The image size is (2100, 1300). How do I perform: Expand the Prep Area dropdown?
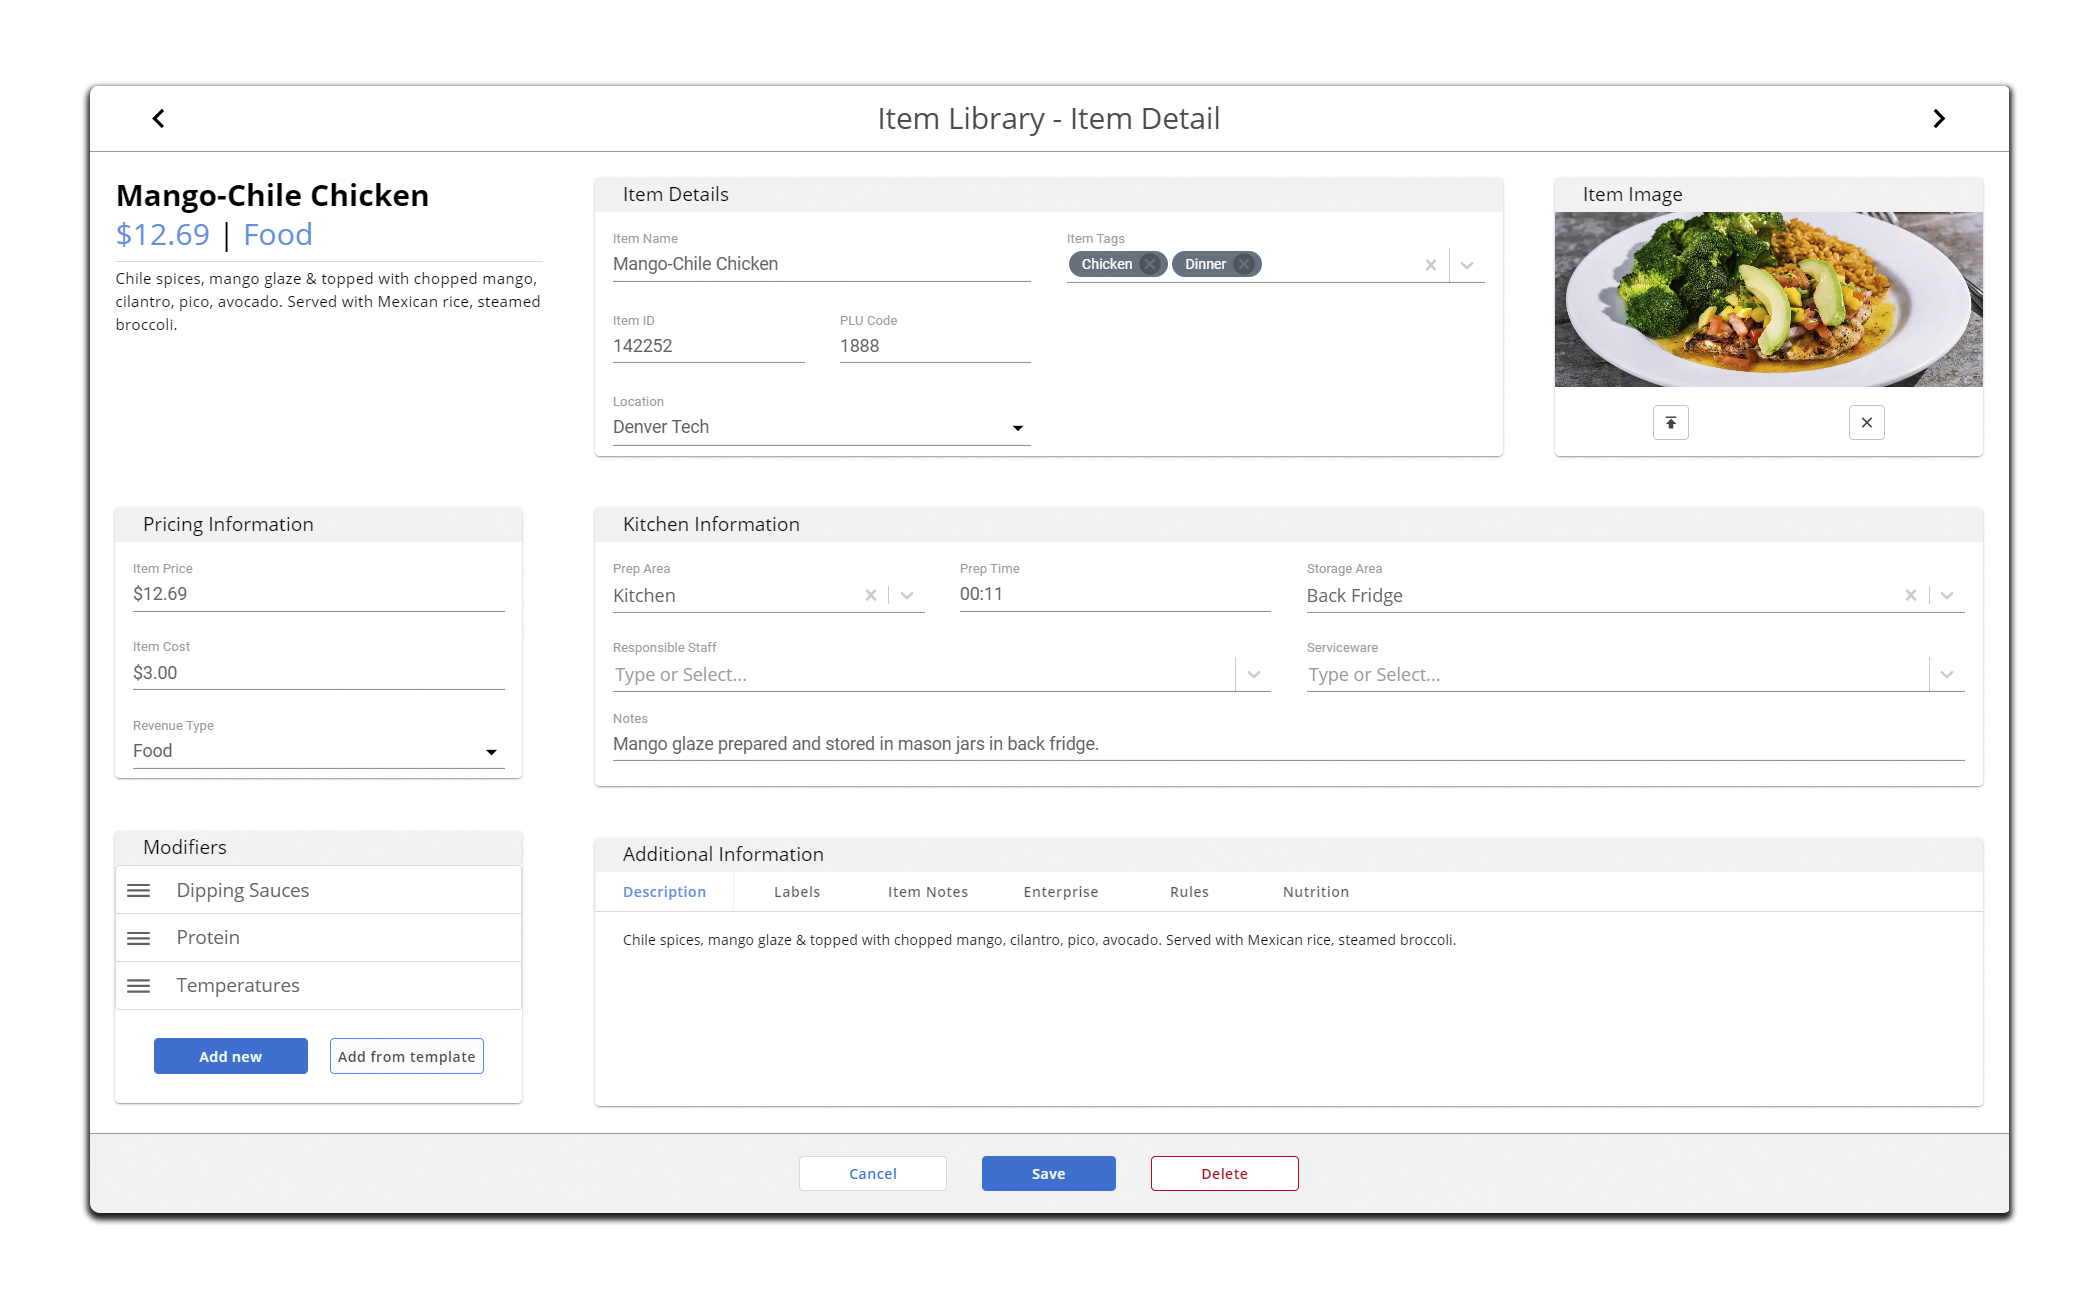pos(907,595)
